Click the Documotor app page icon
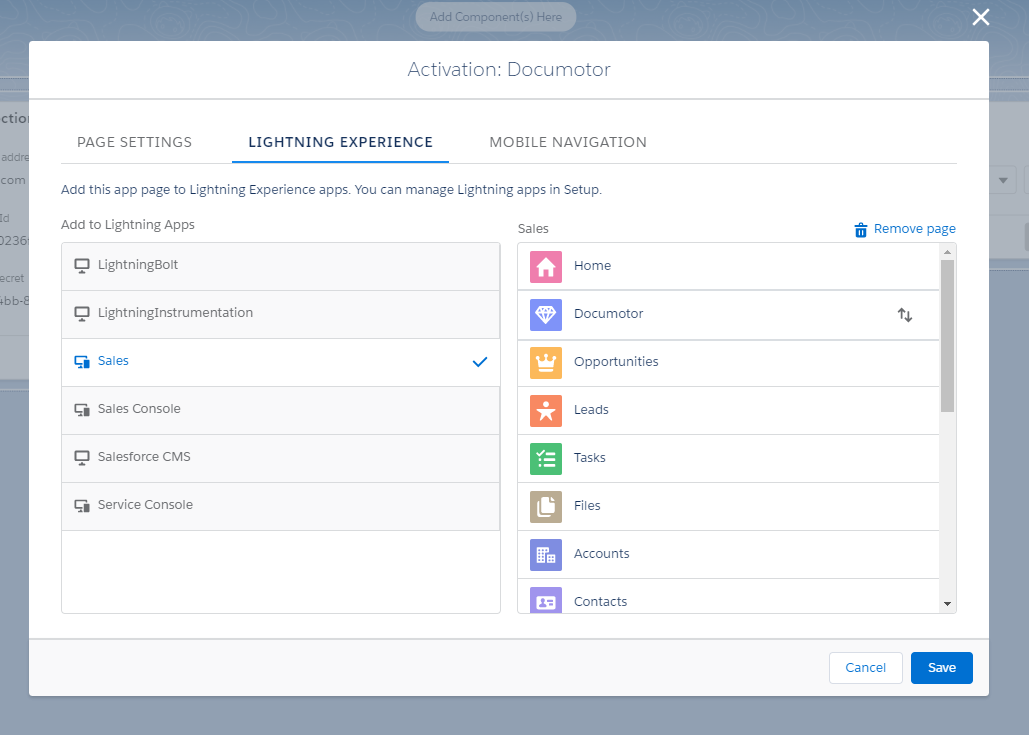 (546, 314)
